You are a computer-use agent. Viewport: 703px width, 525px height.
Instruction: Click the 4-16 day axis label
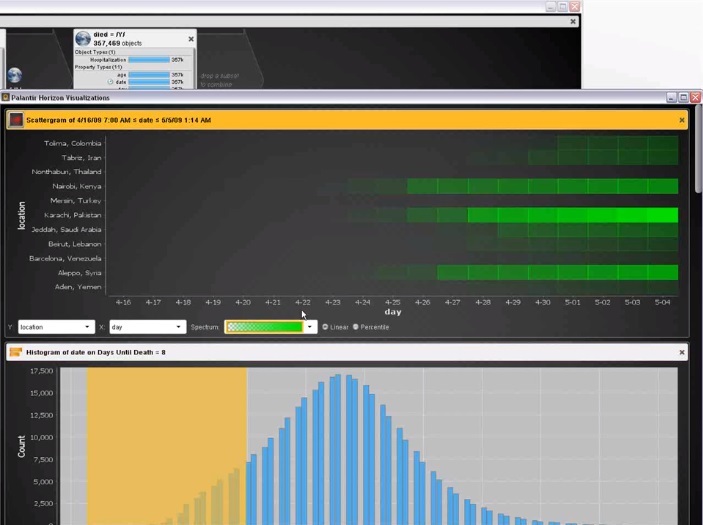coord(123,302)
